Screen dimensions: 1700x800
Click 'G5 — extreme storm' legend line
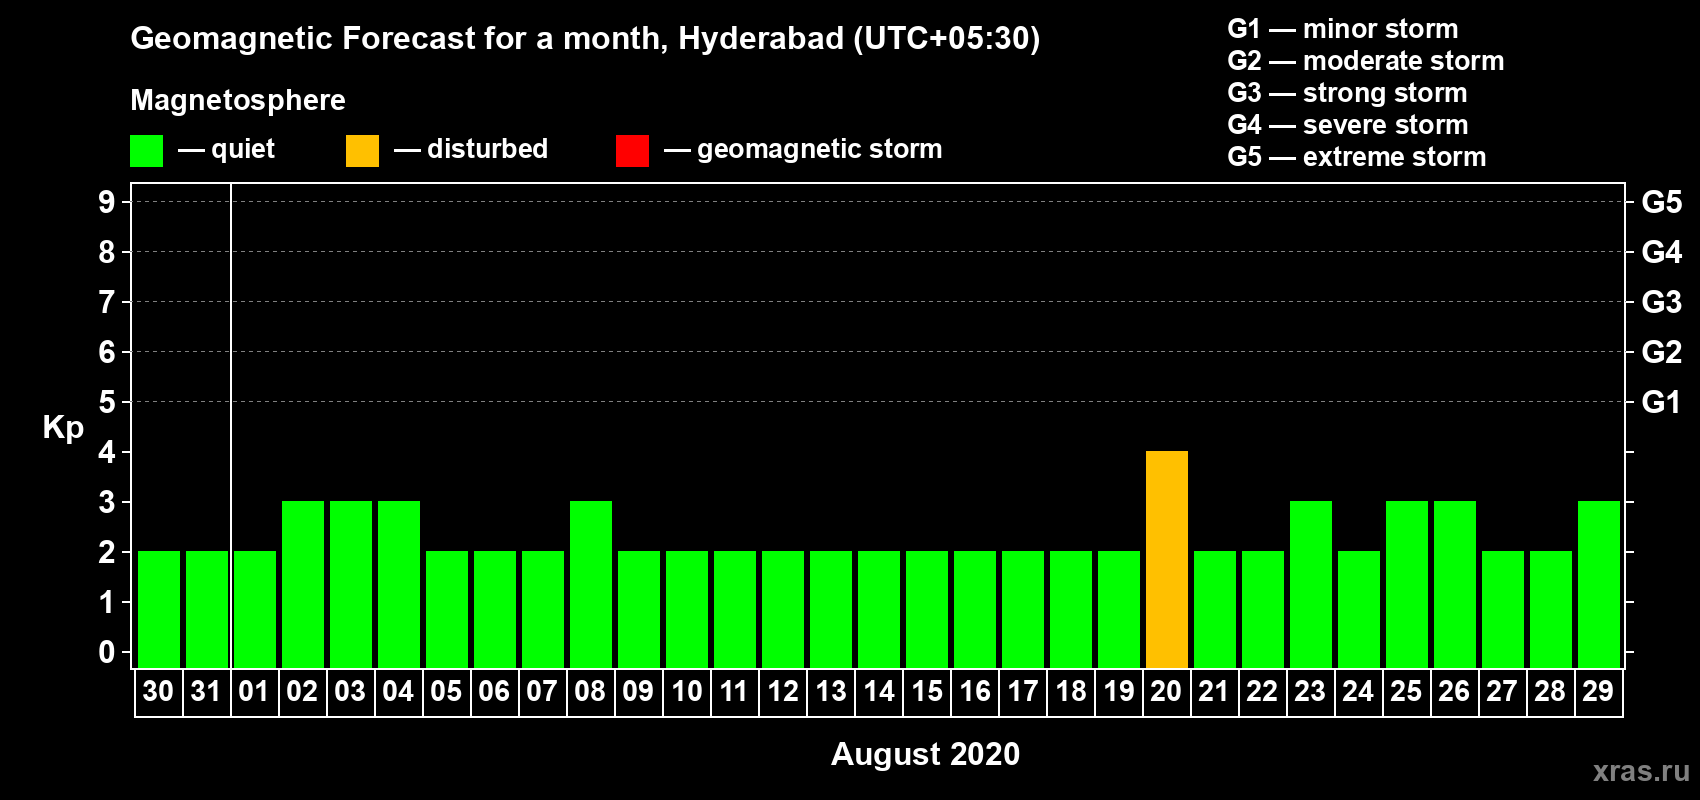[x=1357, y=157]
